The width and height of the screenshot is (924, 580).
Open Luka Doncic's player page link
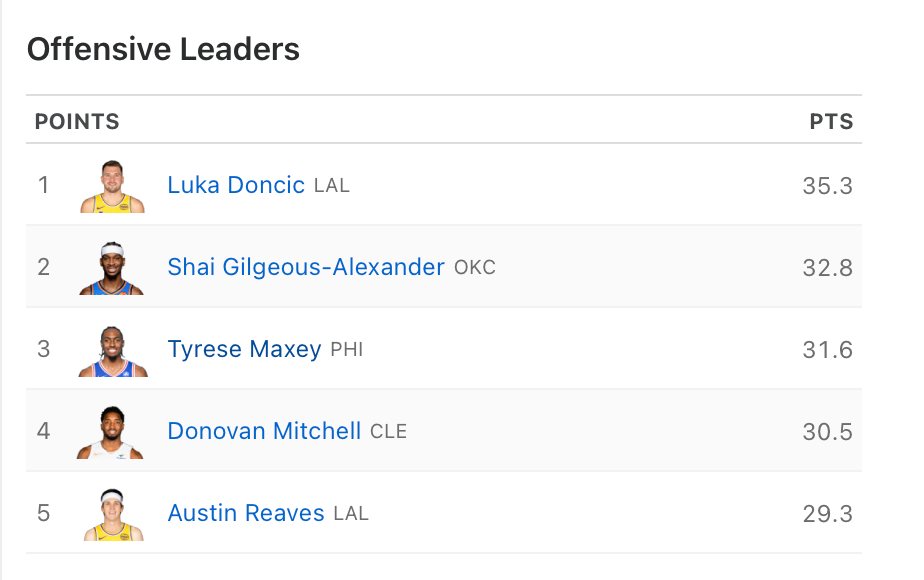pyautogui.click(x=236, y=185)
